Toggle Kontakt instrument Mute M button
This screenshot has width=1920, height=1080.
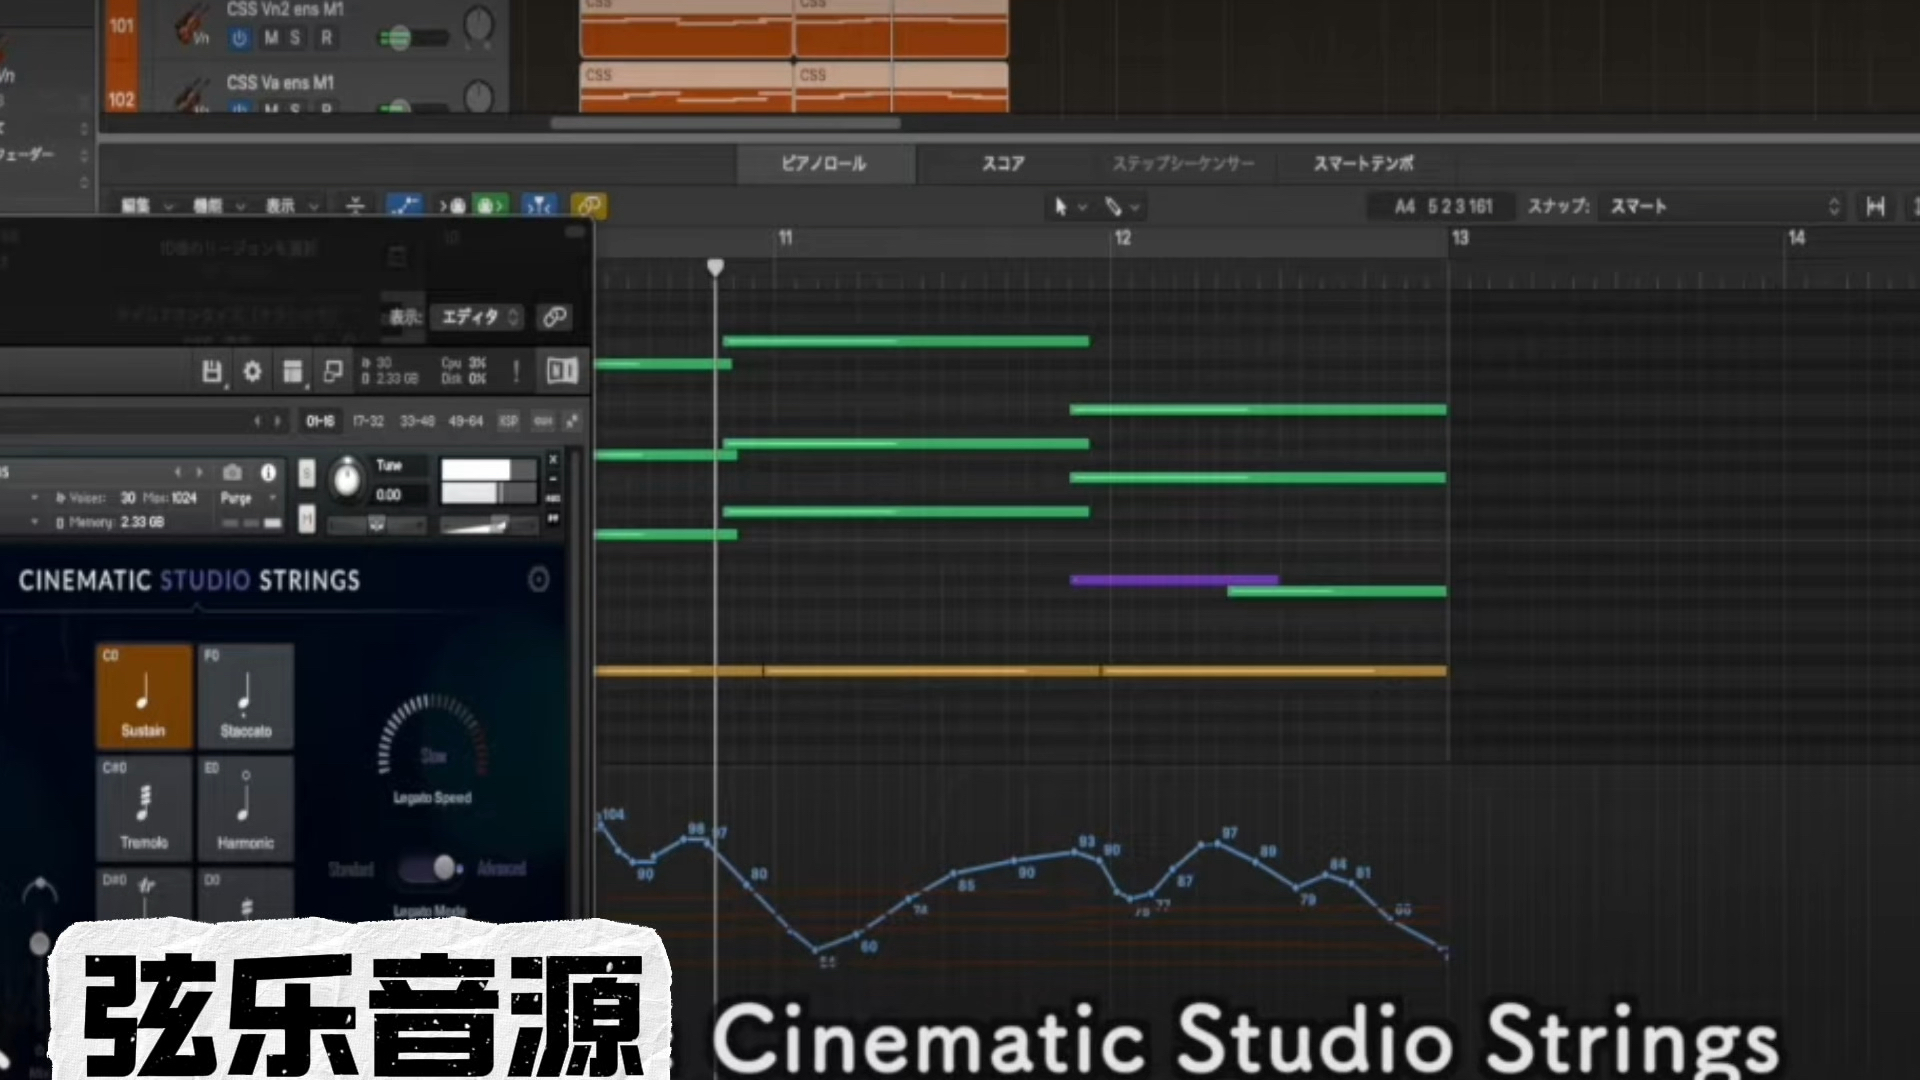tap(307, 519)
